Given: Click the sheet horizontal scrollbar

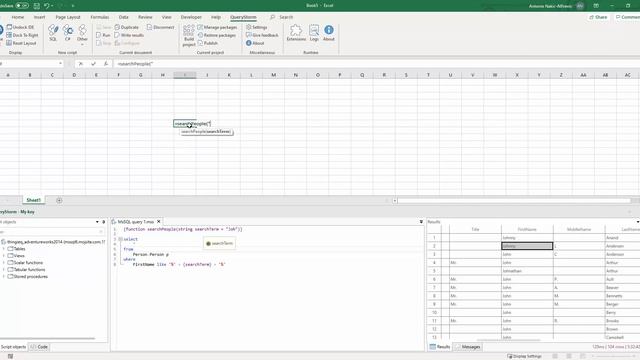Looking at the screenshot, I should click(514, 200).
